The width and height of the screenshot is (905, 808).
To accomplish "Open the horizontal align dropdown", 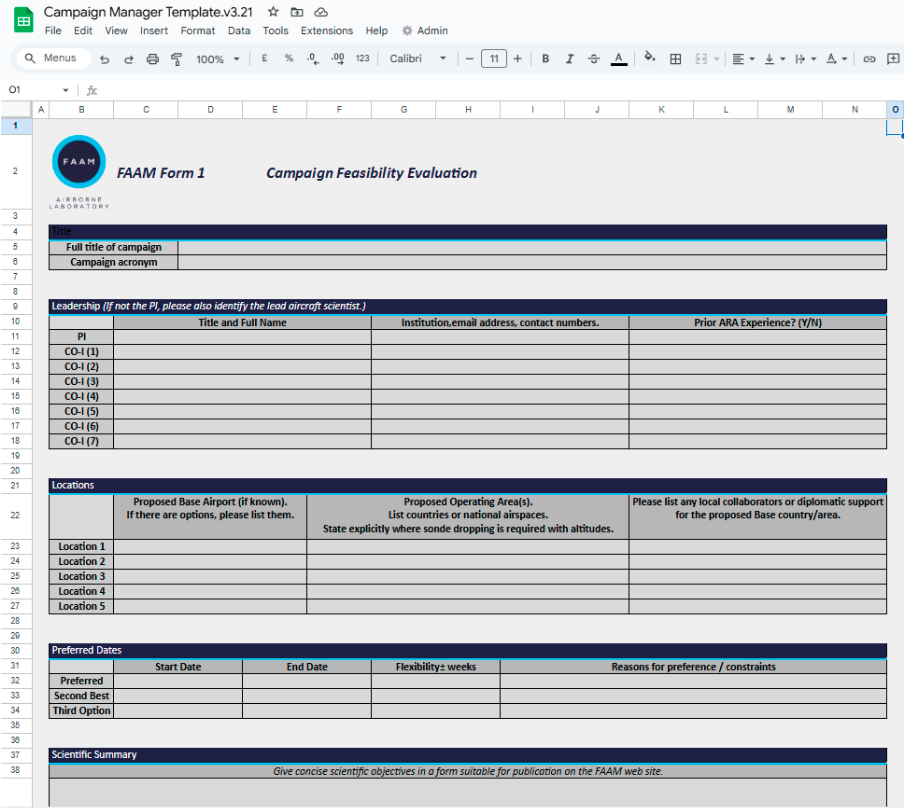I will tap(742, 59).
